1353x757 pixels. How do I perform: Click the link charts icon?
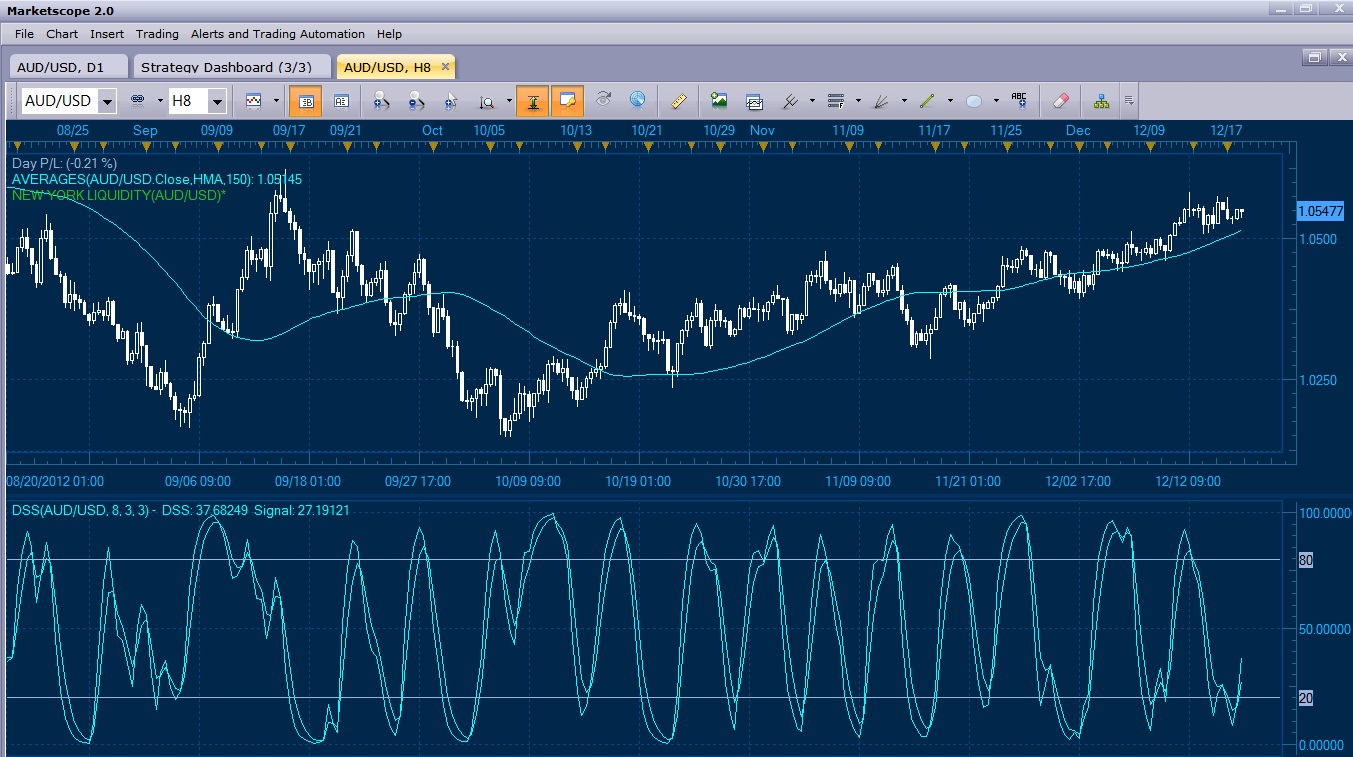(x=138, y=101)
